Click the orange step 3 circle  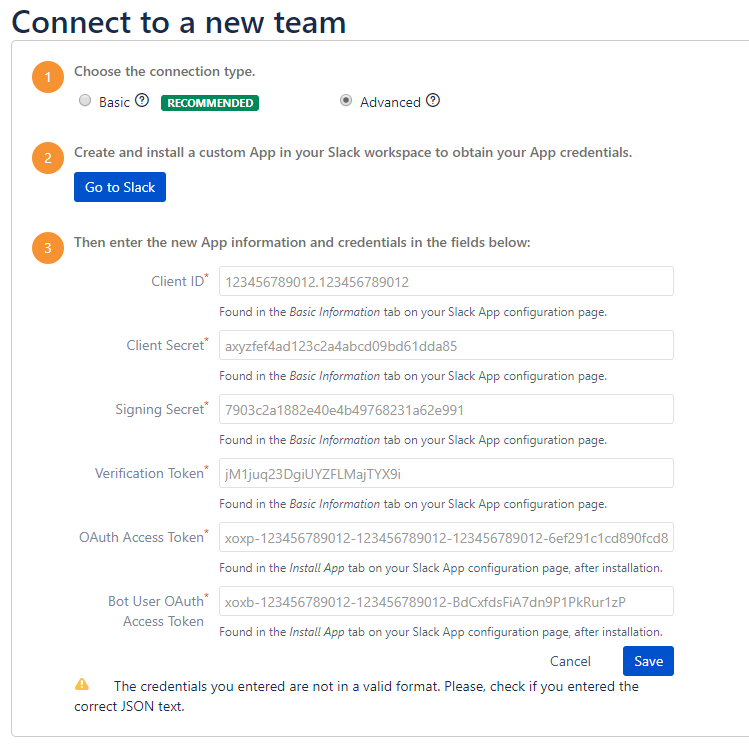click(x=48, y=248)
